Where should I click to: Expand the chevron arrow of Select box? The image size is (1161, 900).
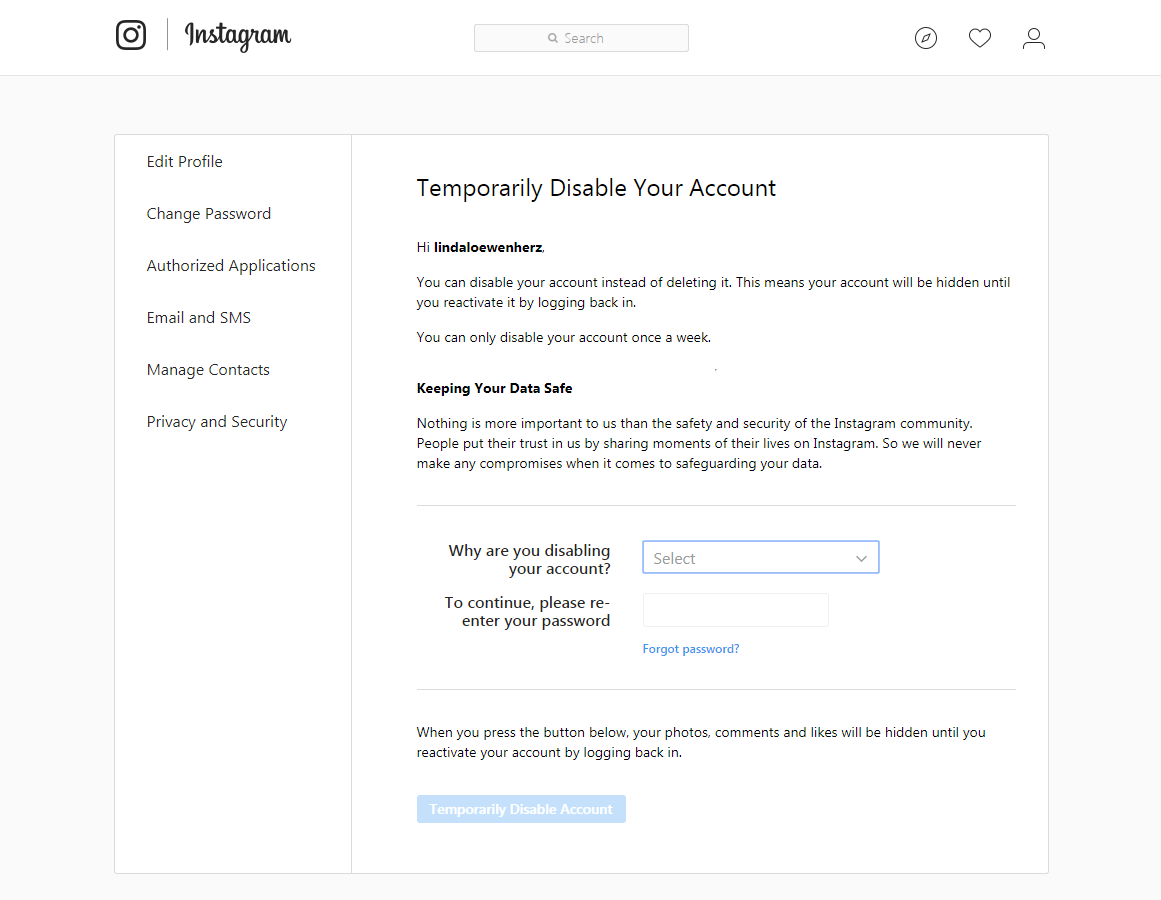(861, 559)
